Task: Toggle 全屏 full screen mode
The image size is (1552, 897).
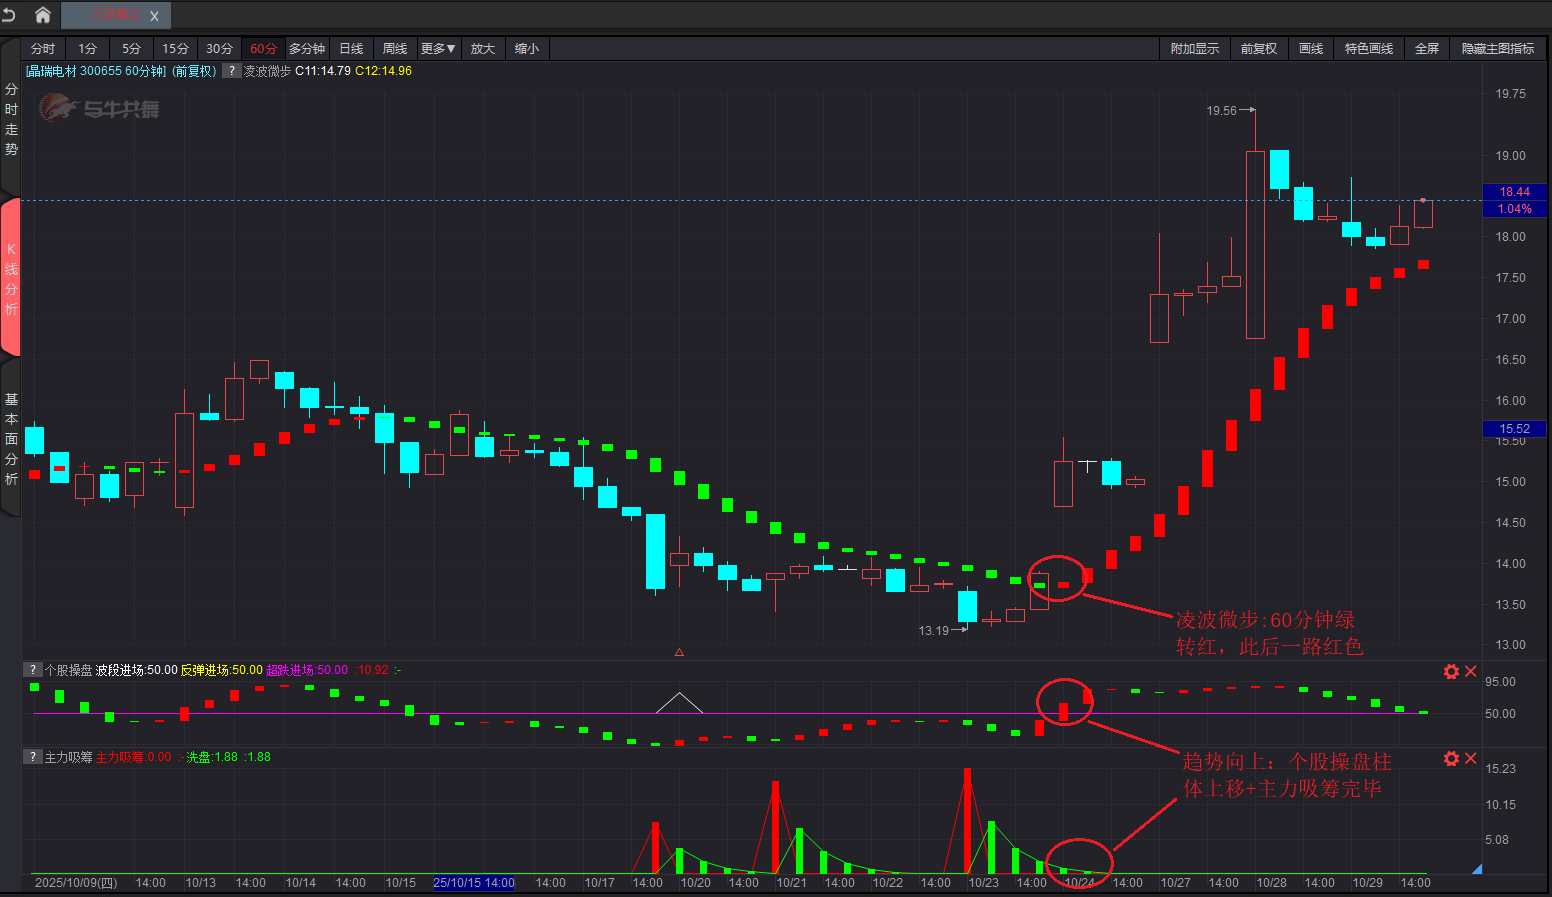Action: (x=1427, y=49)
